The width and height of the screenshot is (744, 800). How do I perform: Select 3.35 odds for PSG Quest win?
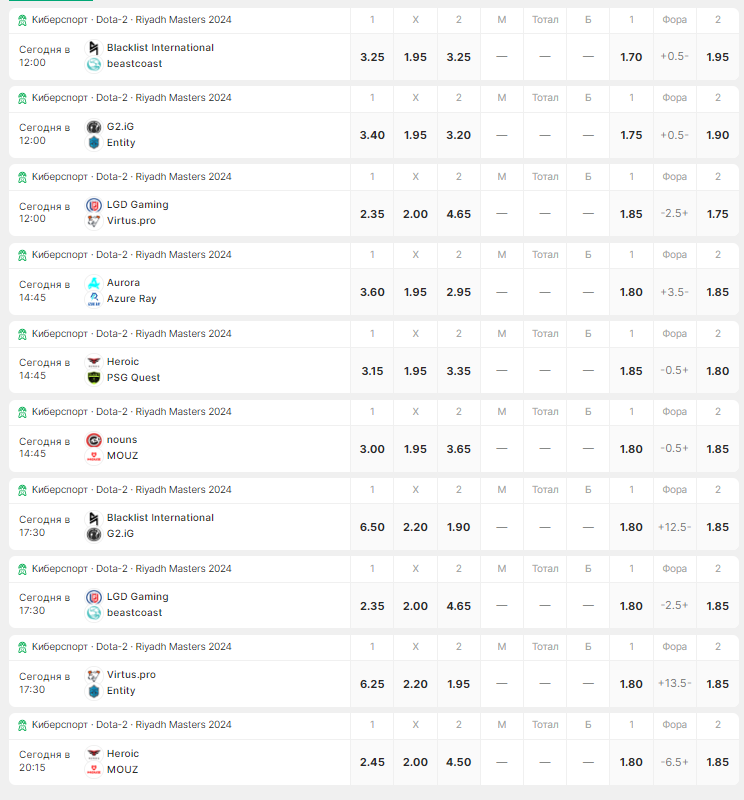point(459,371)
